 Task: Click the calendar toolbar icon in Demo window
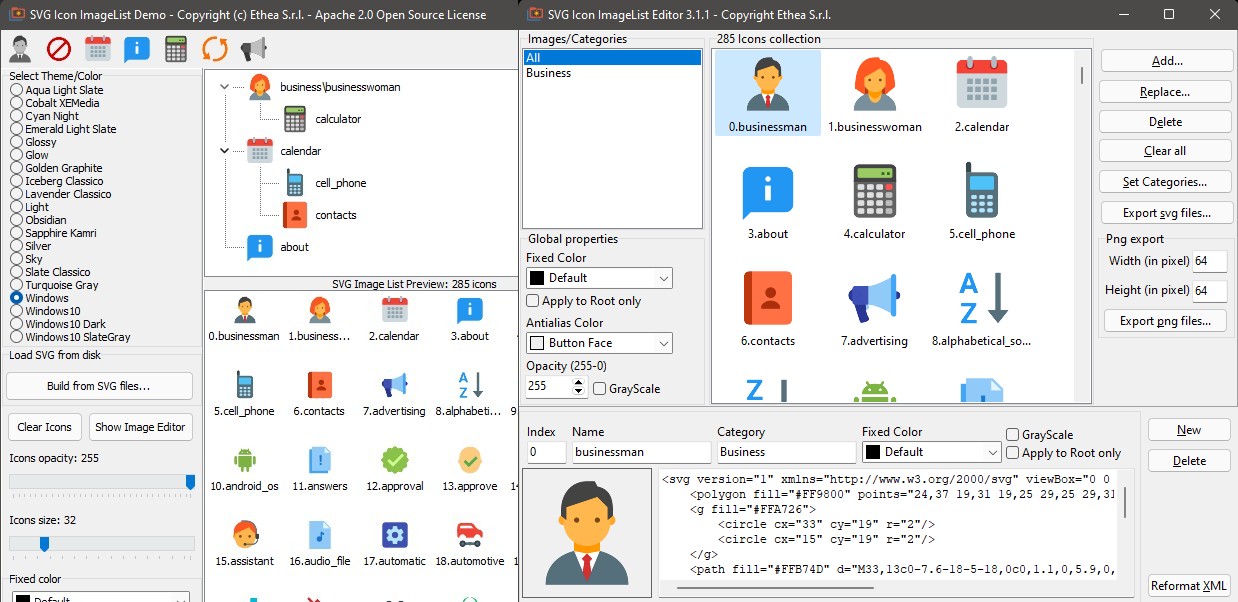98,48
